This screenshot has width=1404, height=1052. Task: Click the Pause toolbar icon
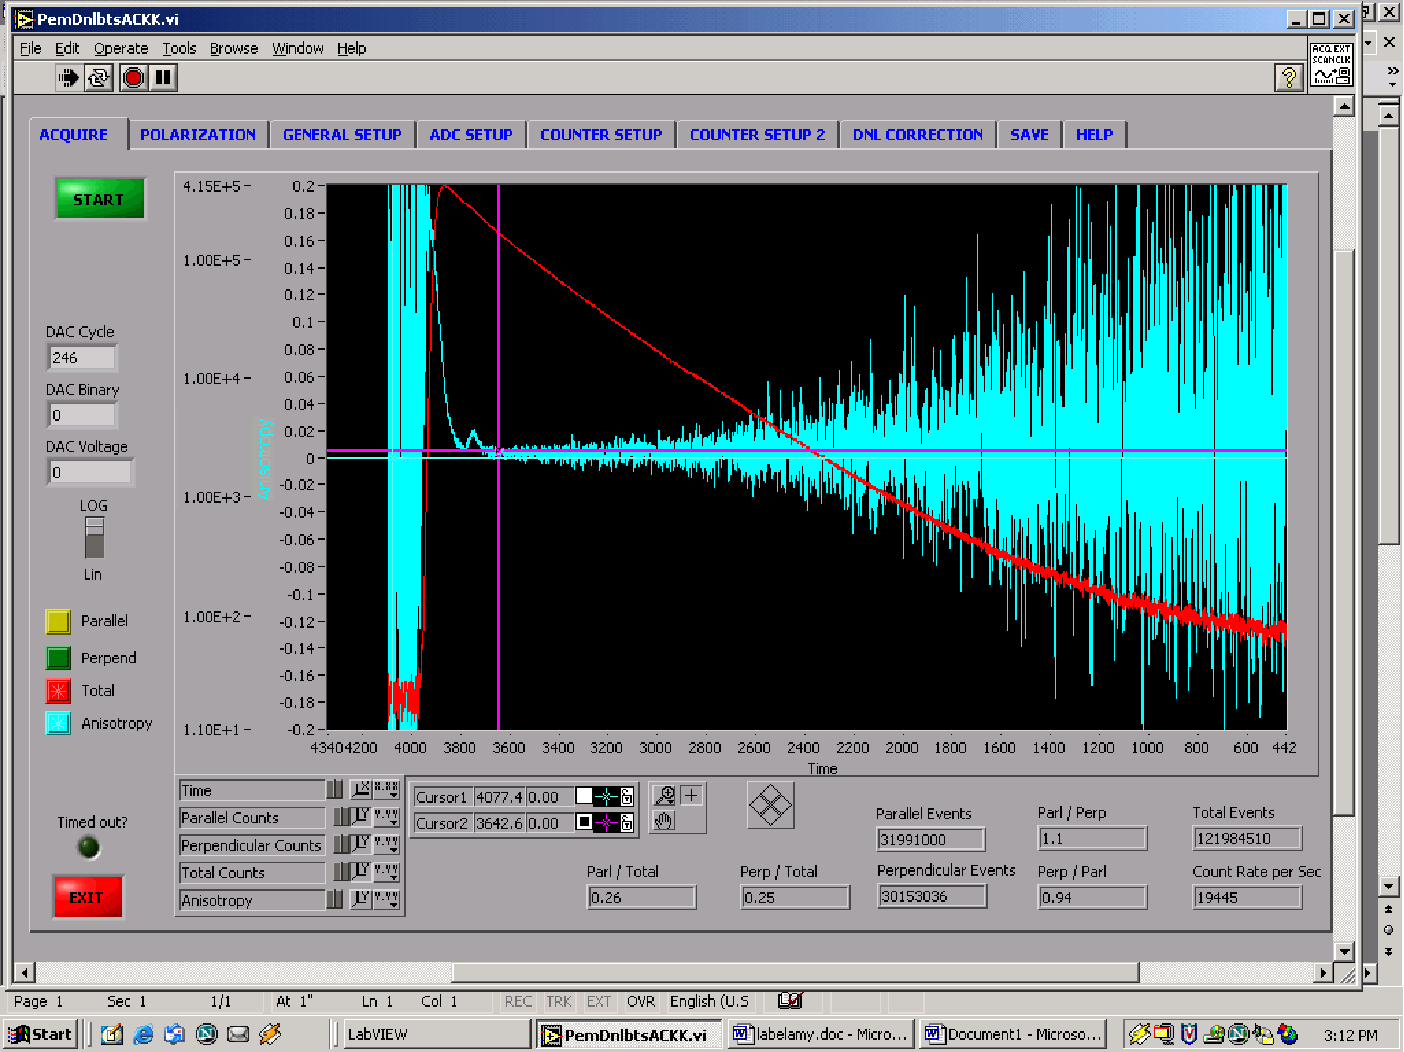point(164,77)
